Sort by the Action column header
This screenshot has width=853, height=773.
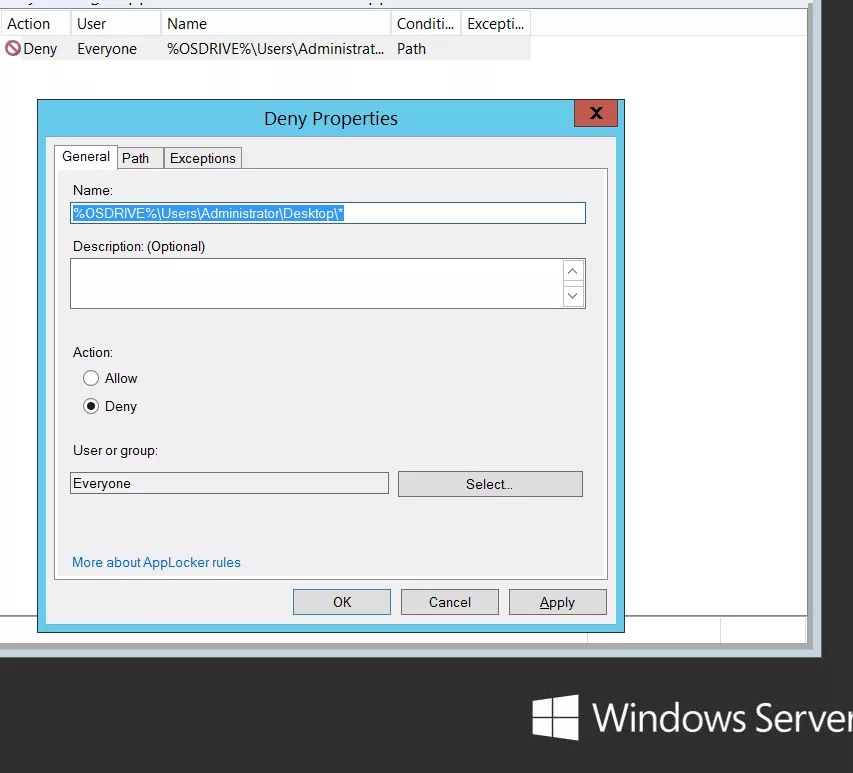35,24
